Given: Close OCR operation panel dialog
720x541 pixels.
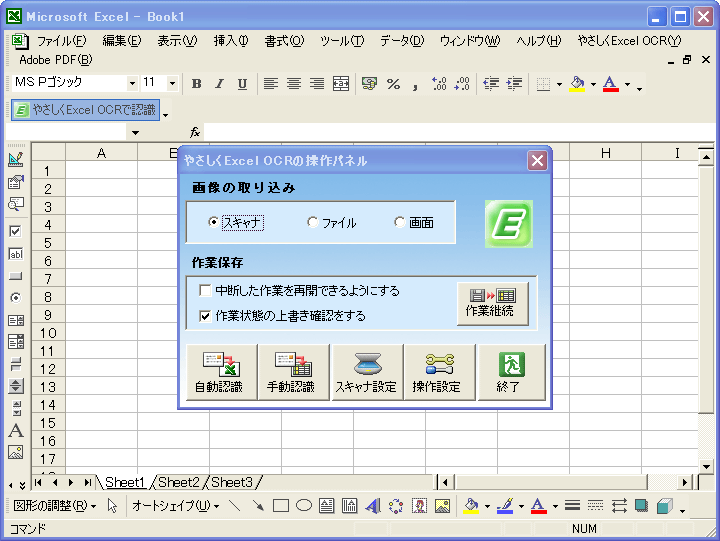Looking at the screenshot, I should pyautogui.click(x=537, y=161).
